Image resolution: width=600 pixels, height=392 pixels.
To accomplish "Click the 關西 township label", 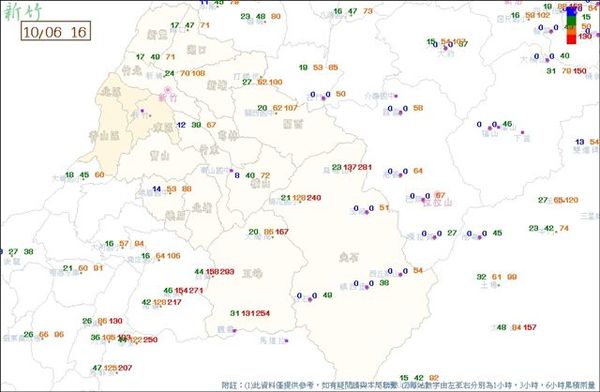I will pos(293,123).
